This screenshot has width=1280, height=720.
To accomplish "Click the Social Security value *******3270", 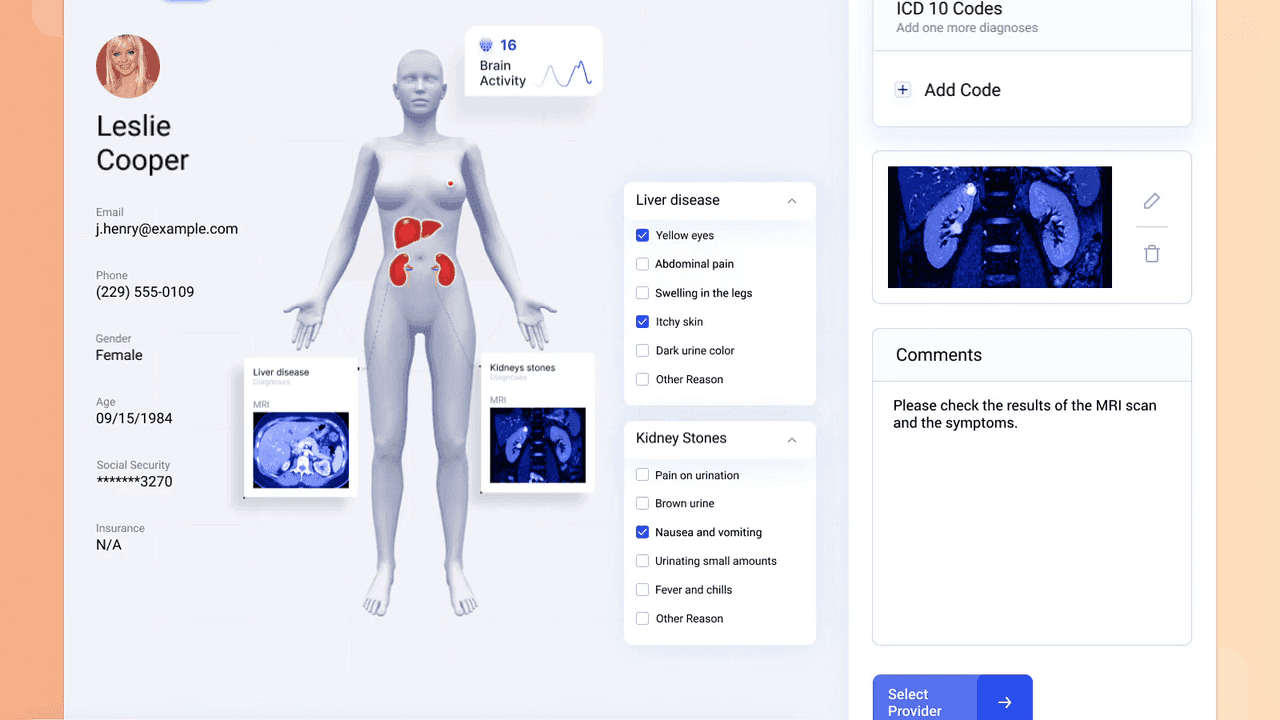I will [x=134, y=481].
